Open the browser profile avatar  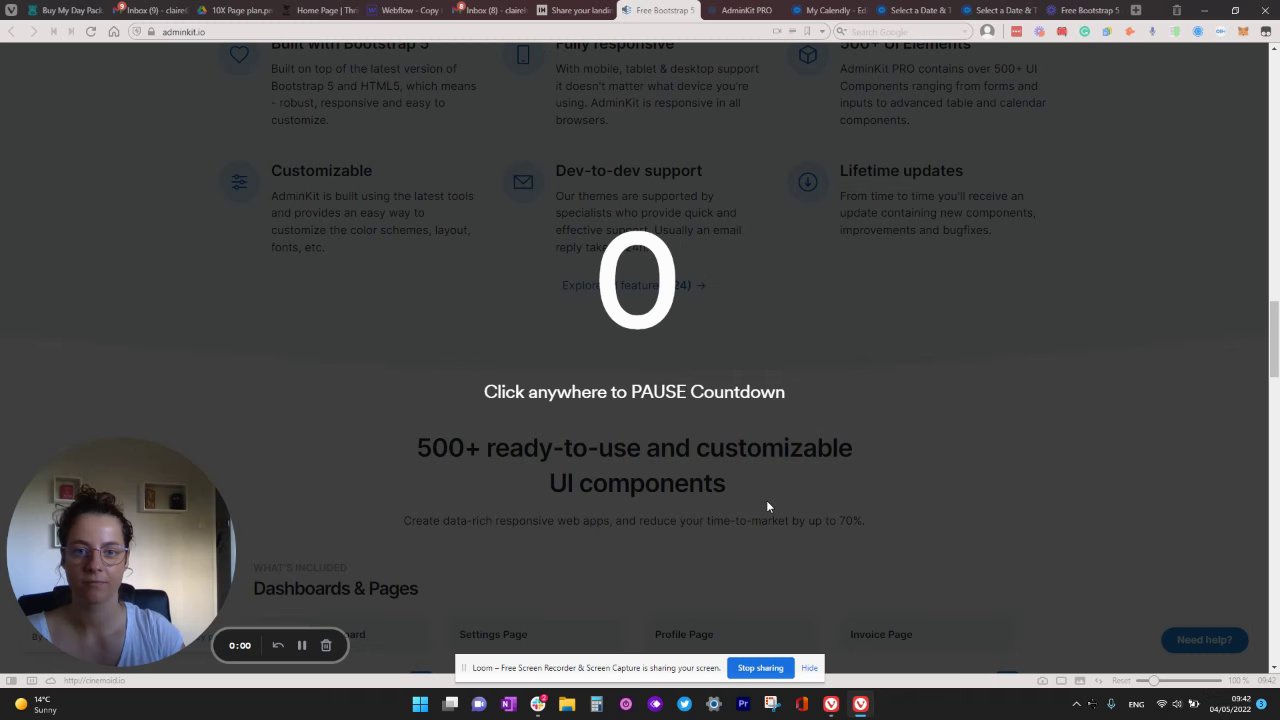[988, 32]
